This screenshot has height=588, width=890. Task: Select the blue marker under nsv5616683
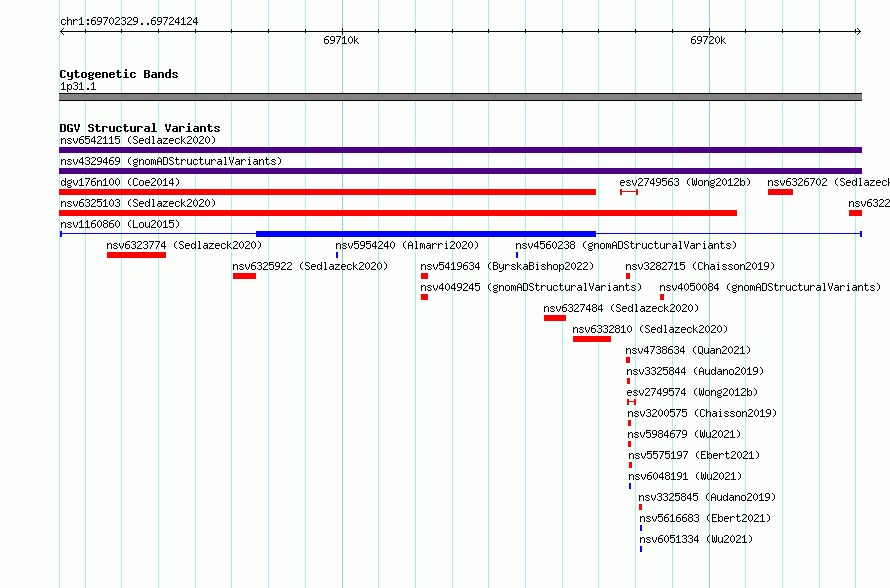[641, 528]
